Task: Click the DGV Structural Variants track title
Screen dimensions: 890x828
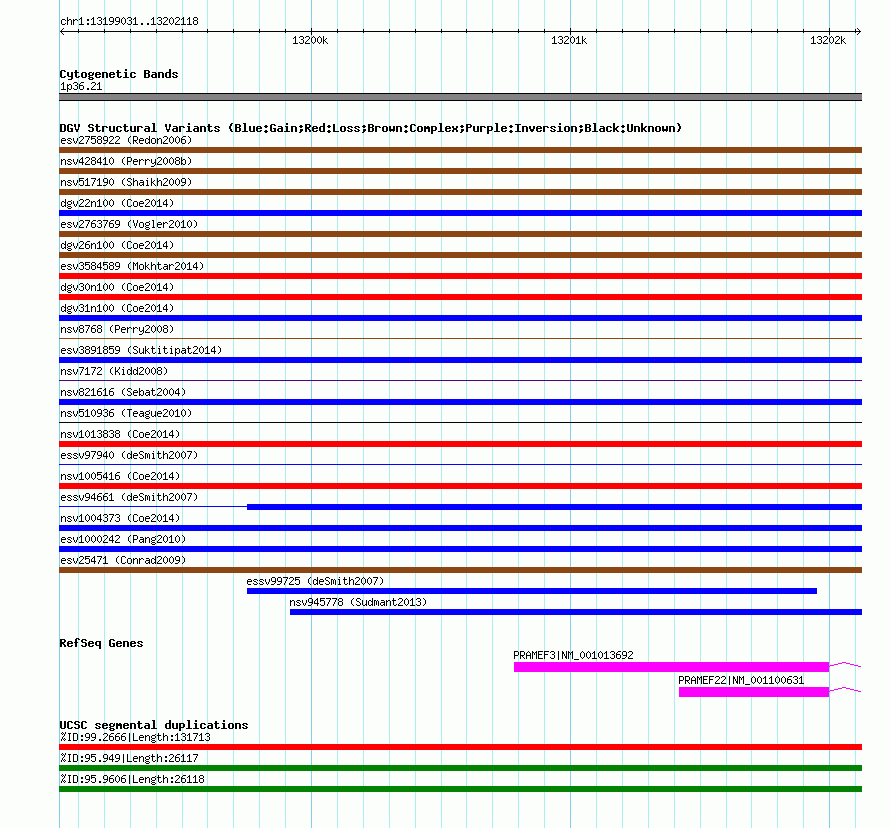Action: click(x=370, y=128)
